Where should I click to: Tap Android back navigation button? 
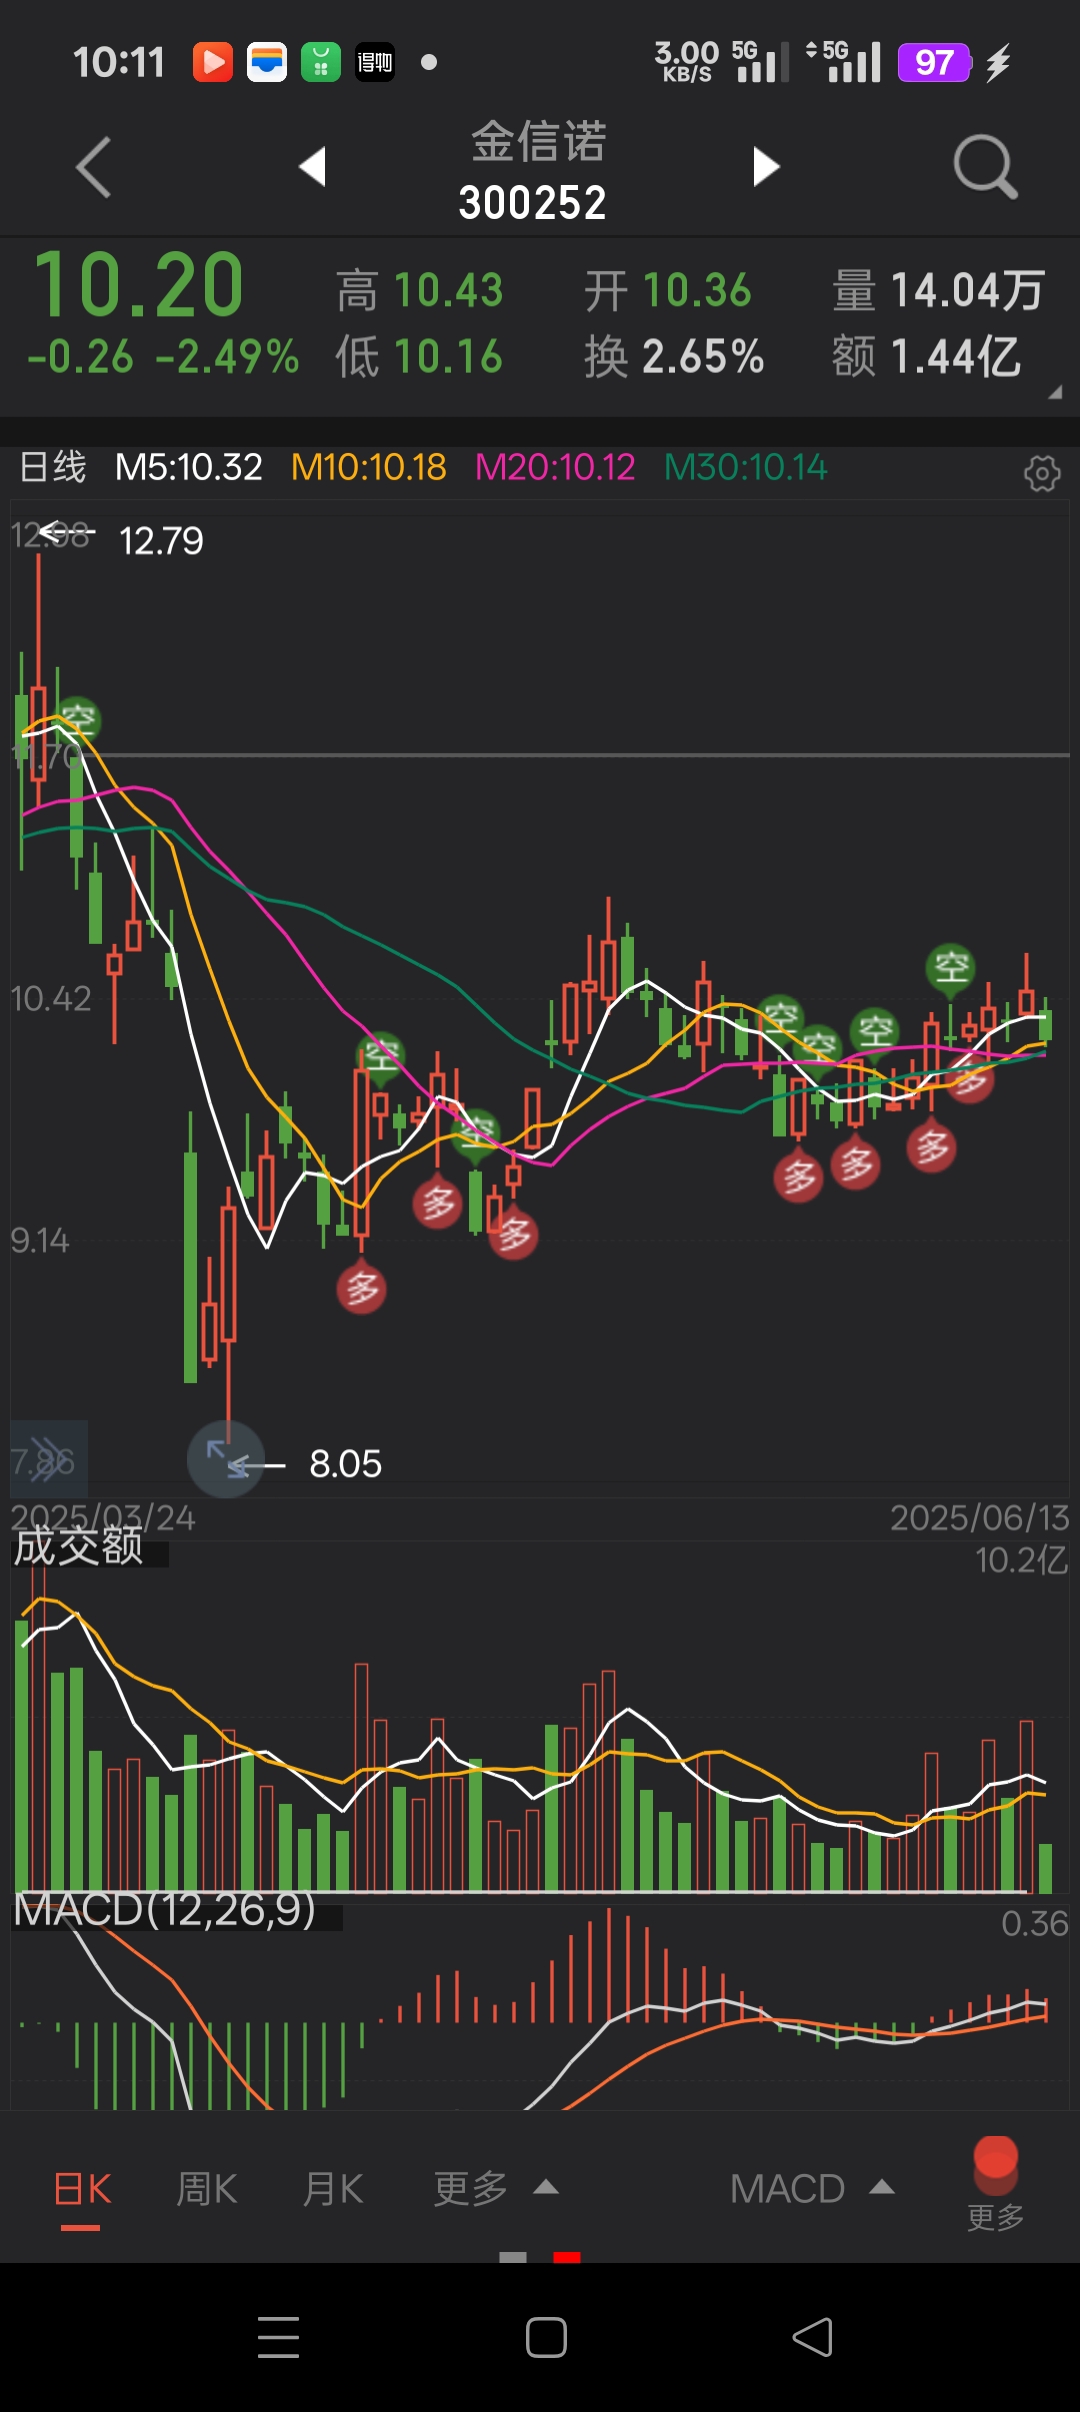812,2337
